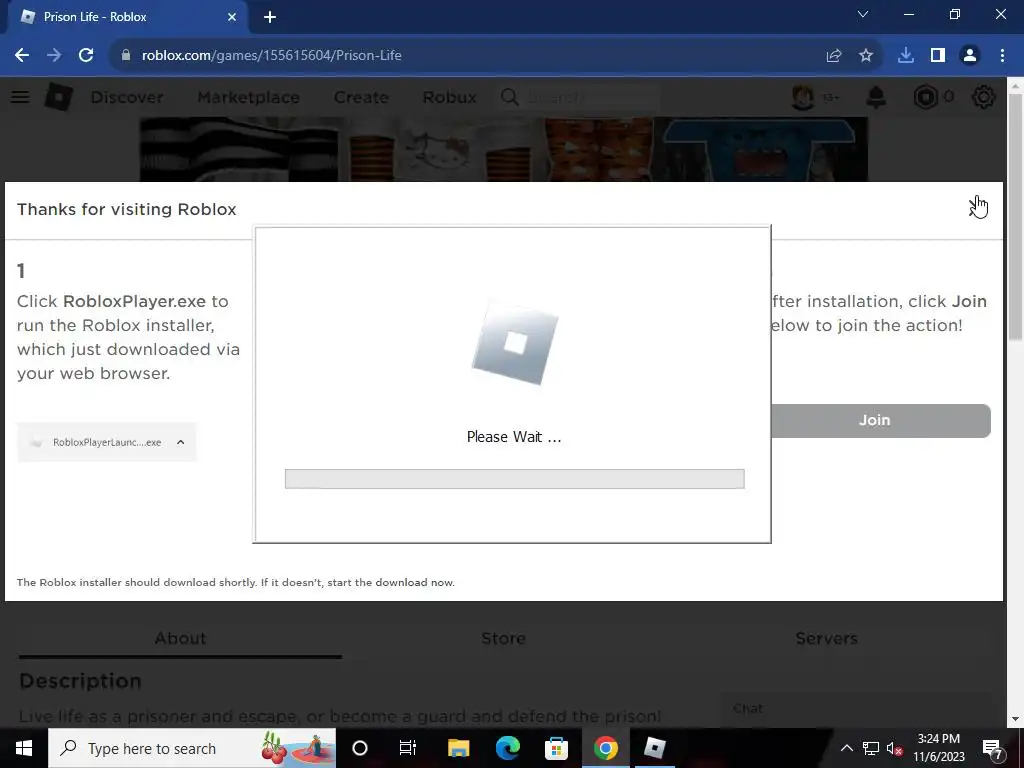Open Task View on the taskbar

(x=408, y=748)
